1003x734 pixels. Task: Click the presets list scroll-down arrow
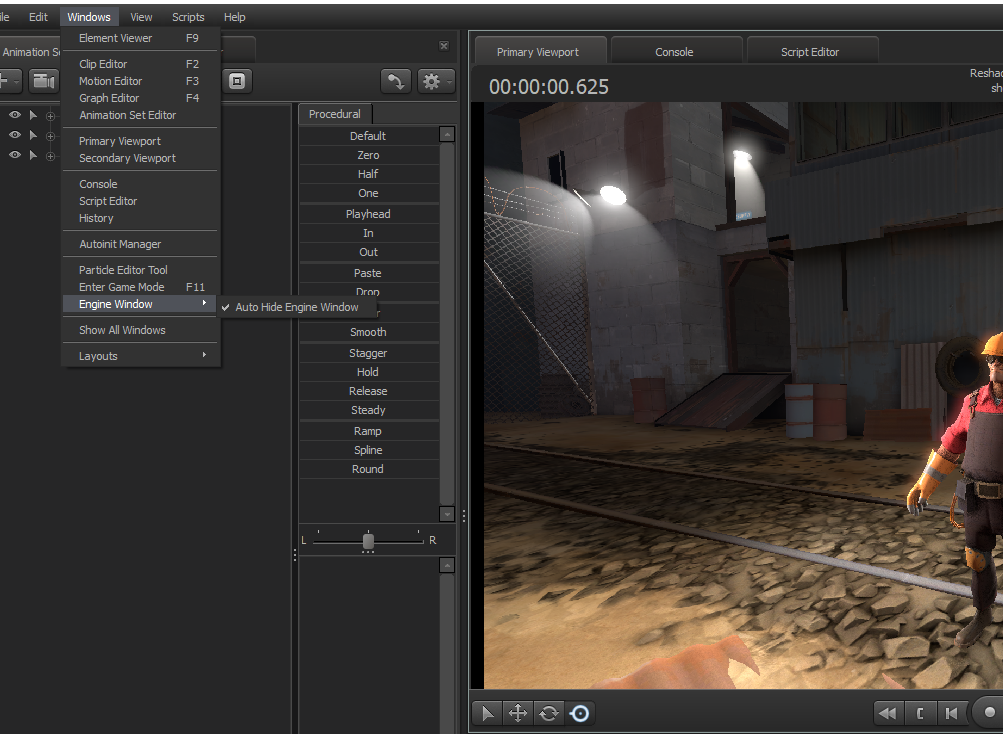tap(447, 514)
